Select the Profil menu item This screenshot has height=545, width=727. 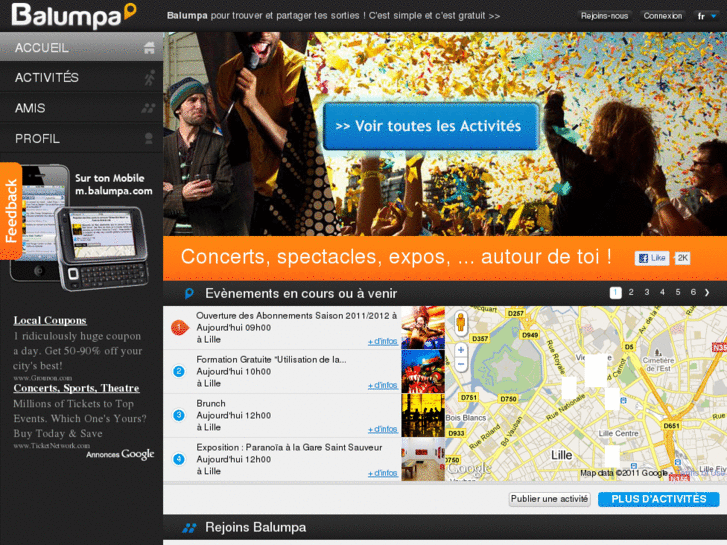pos(81,139)
